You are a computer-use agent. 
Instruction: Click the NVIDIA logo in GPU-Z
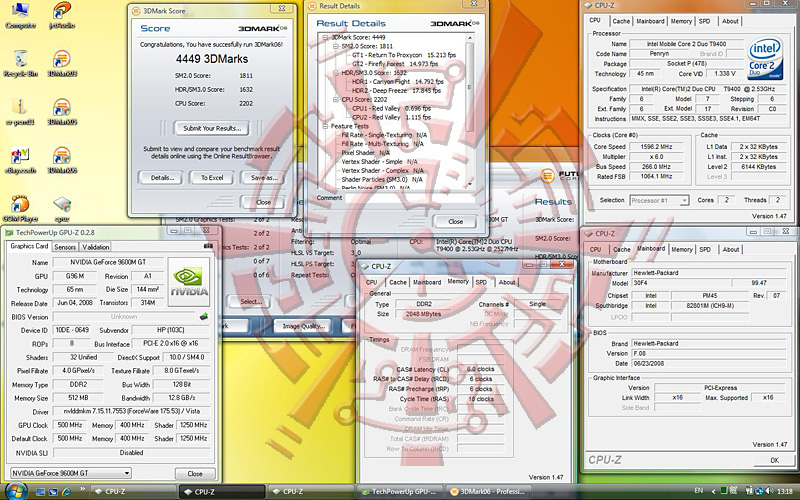[x=189, y=282]
